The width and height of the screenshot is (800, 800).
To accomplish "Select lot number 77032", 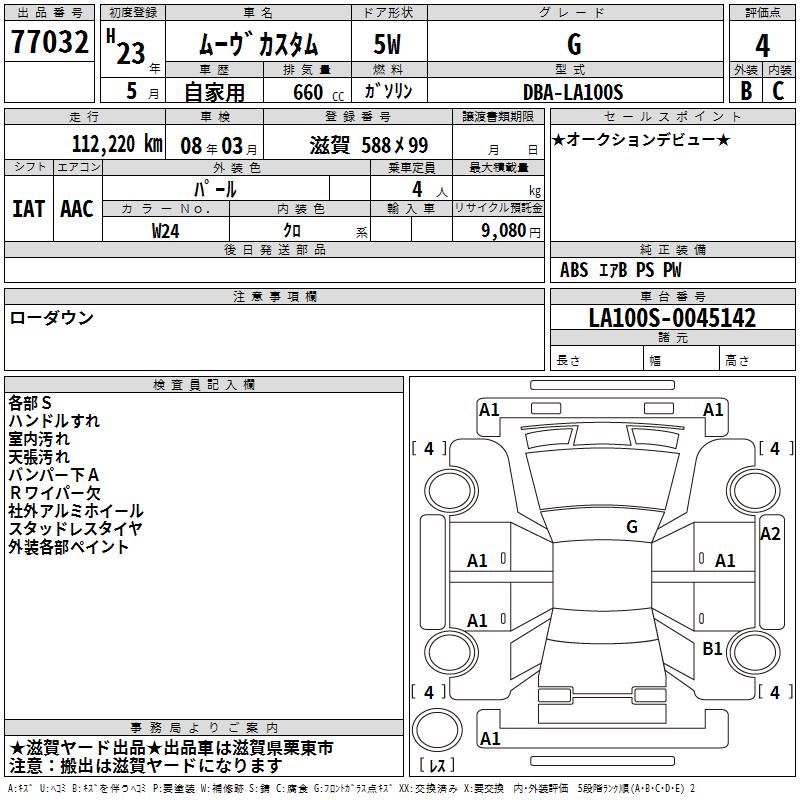I will pyautogui.click(x=49, y=42).
